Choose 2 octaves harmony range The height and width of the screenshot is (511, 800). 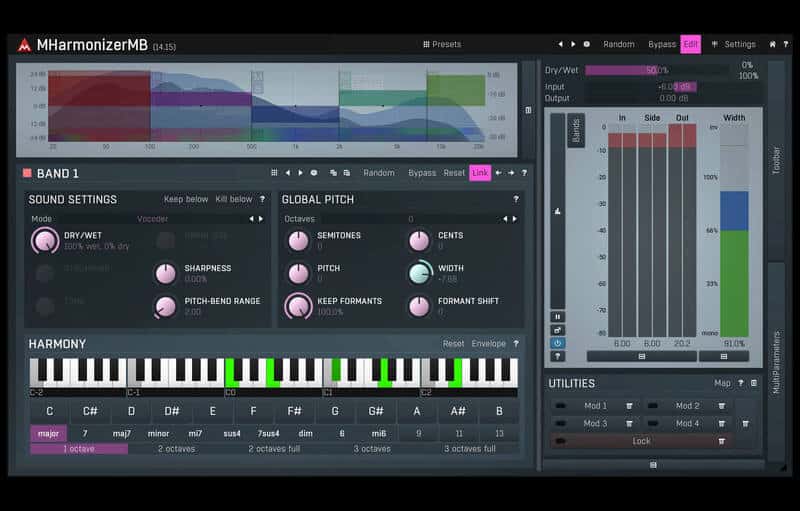177,449
